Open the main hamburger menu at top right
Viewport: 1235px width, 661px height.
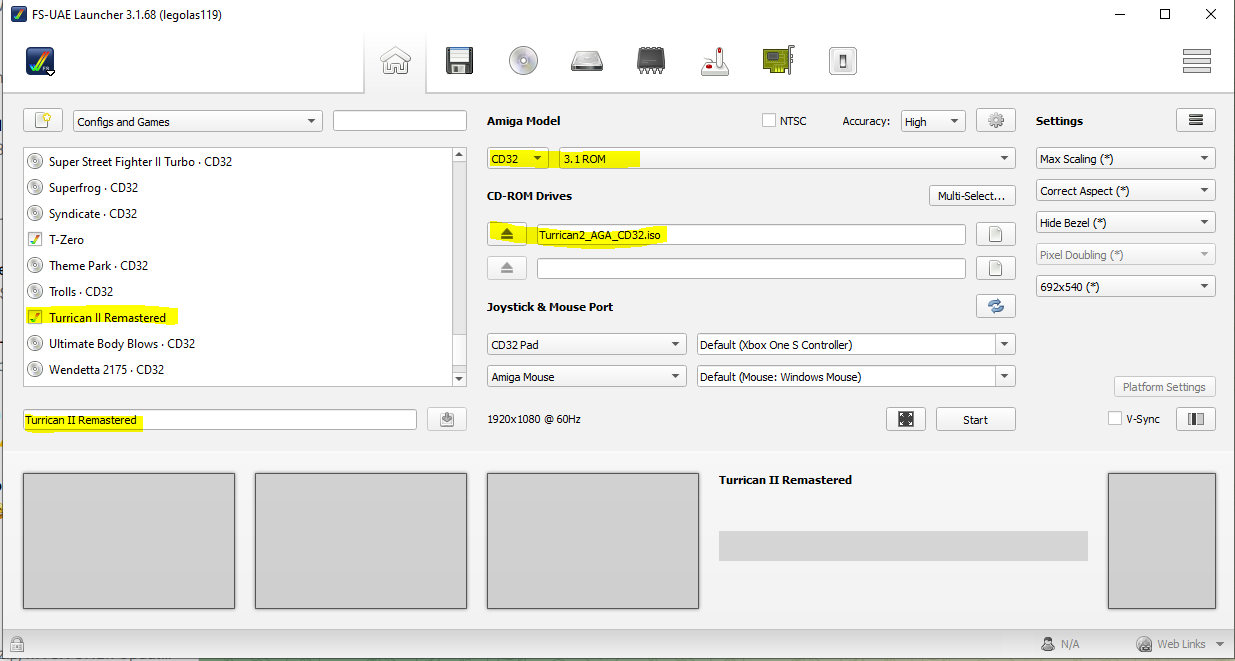click(1197, 62)
